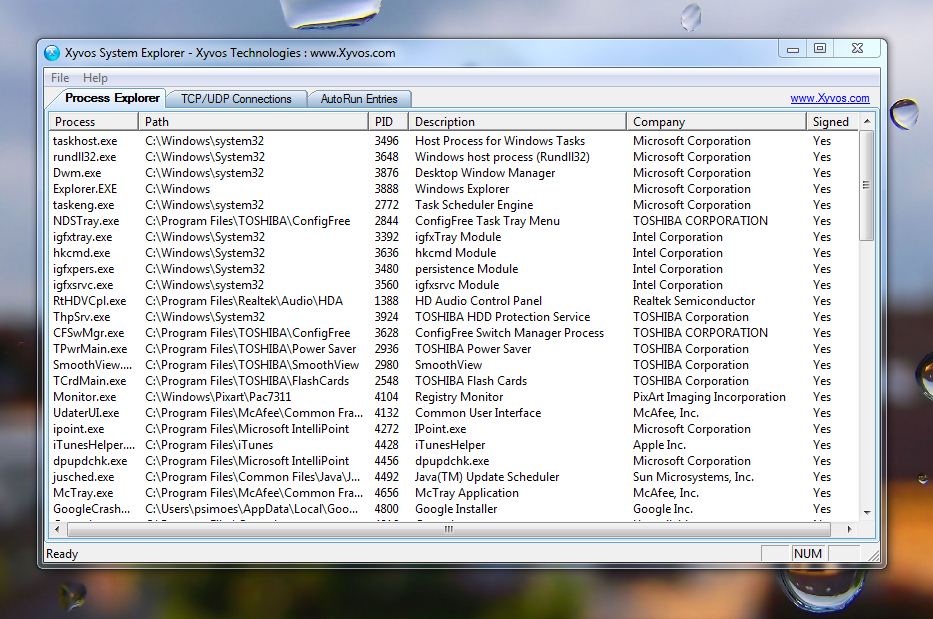Click the vertical scrollbar thumb
933x619 pixels.
[867, 185]
